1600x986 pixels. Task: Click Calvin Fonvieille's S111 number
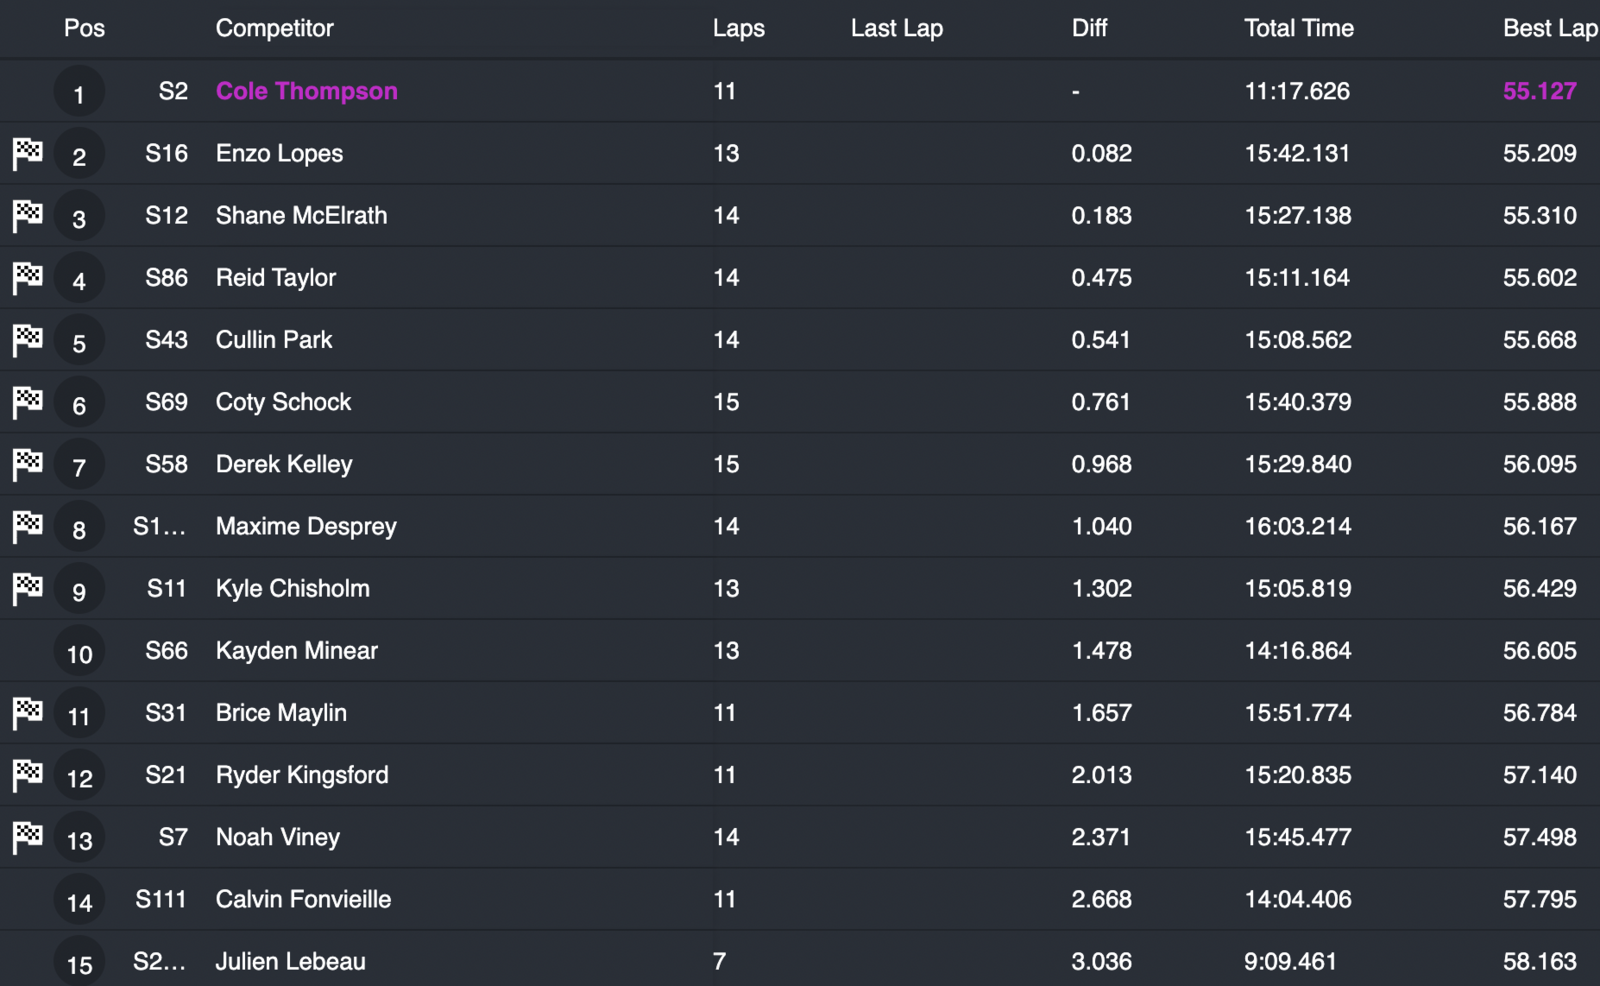click(x=161, y=899)
